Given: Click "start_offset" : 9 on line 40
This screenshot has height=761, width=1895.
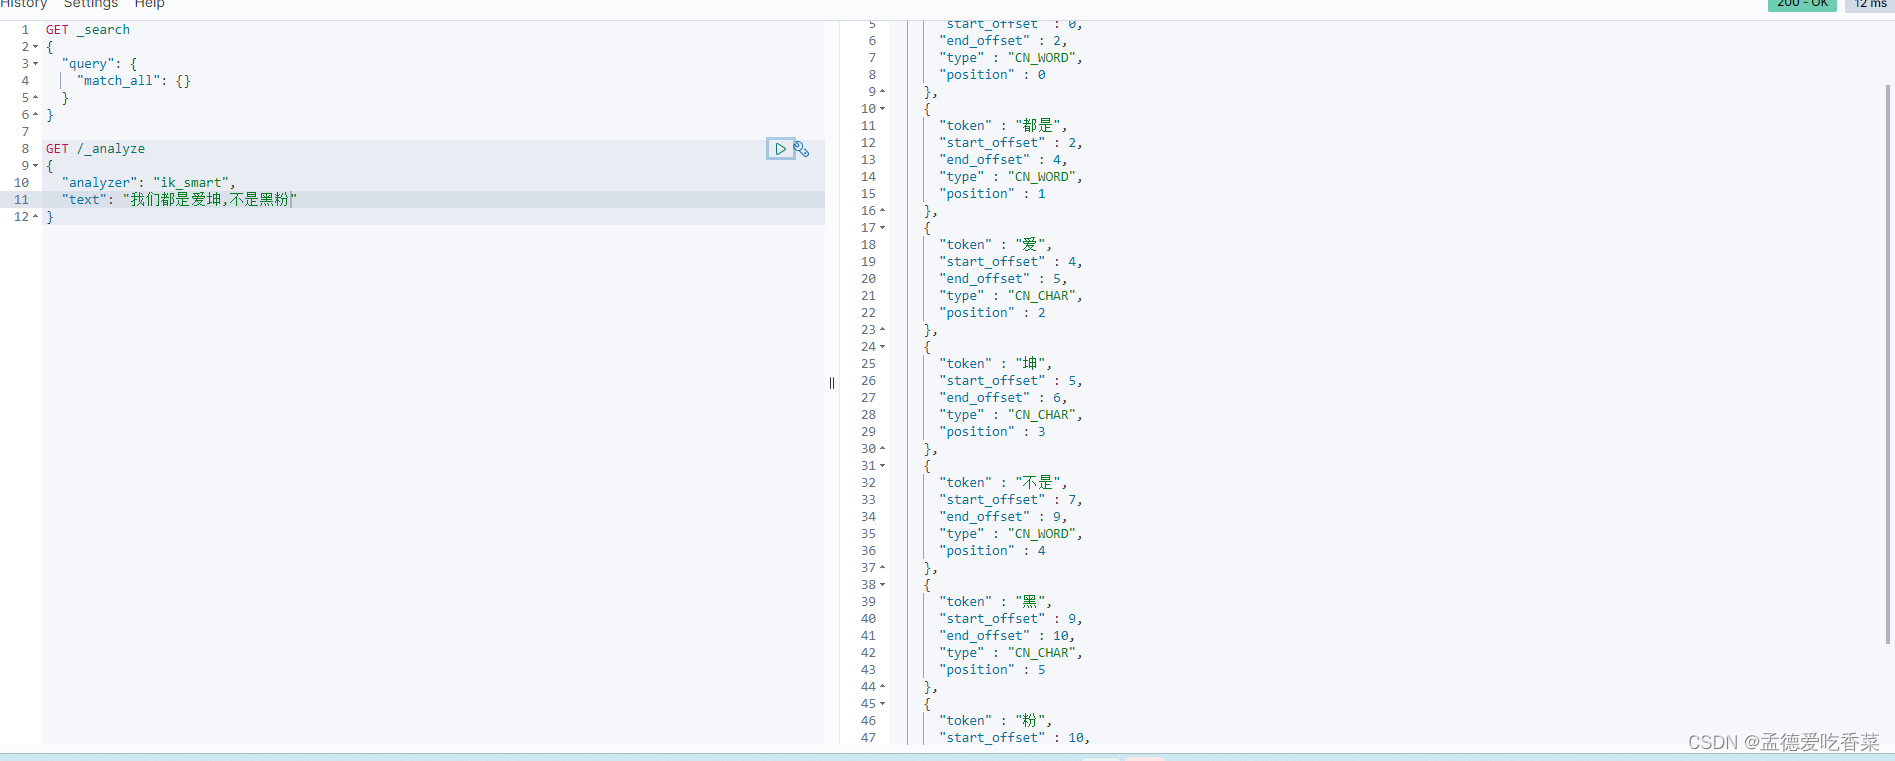Looking at the screenshot, I should [x=1011, y=619].
